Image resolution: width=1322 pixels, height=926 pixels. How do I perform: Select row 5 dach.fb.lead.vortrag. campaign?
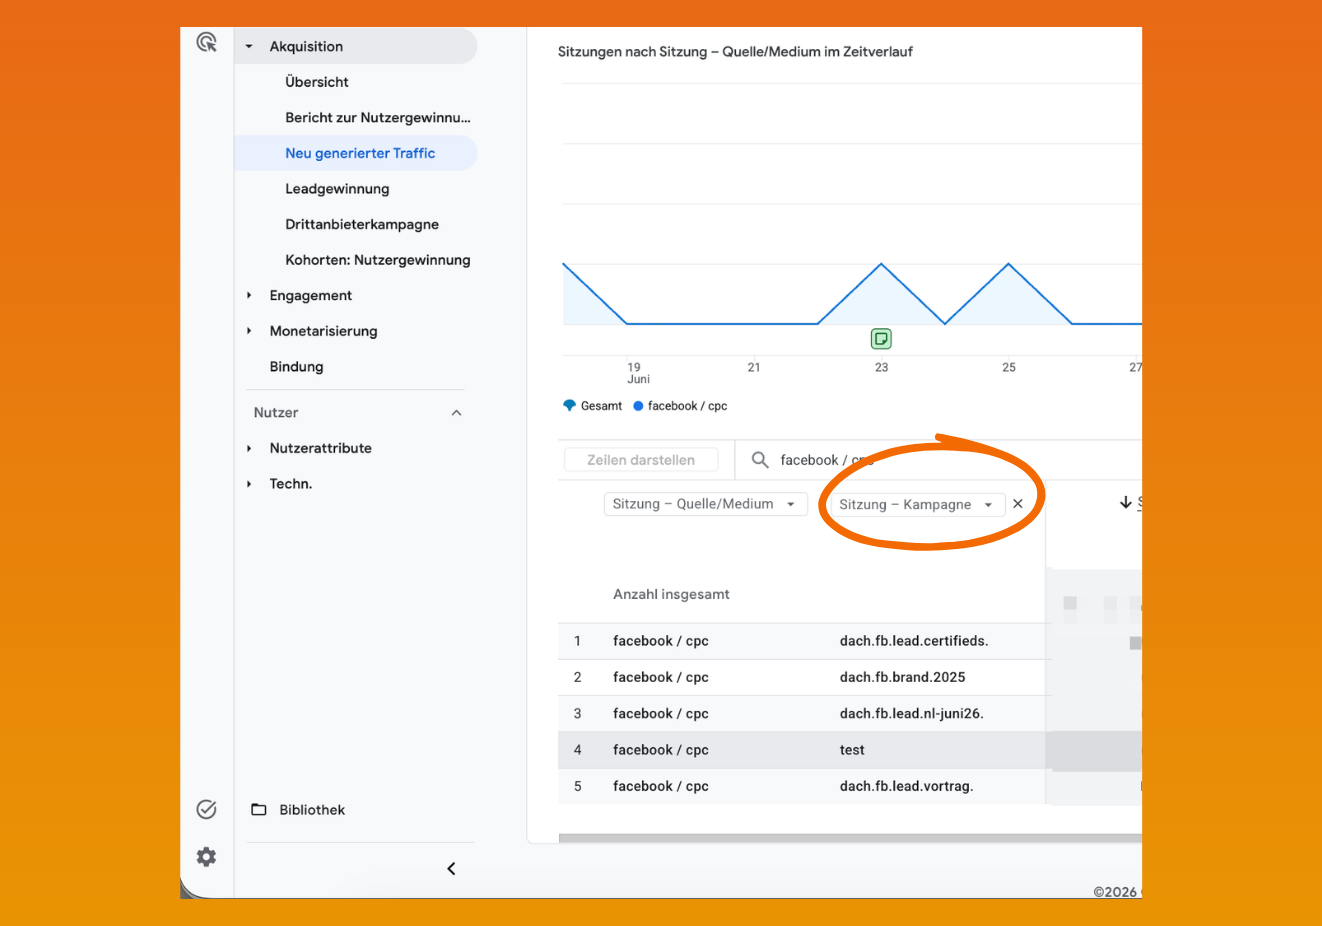coord(907,786)
